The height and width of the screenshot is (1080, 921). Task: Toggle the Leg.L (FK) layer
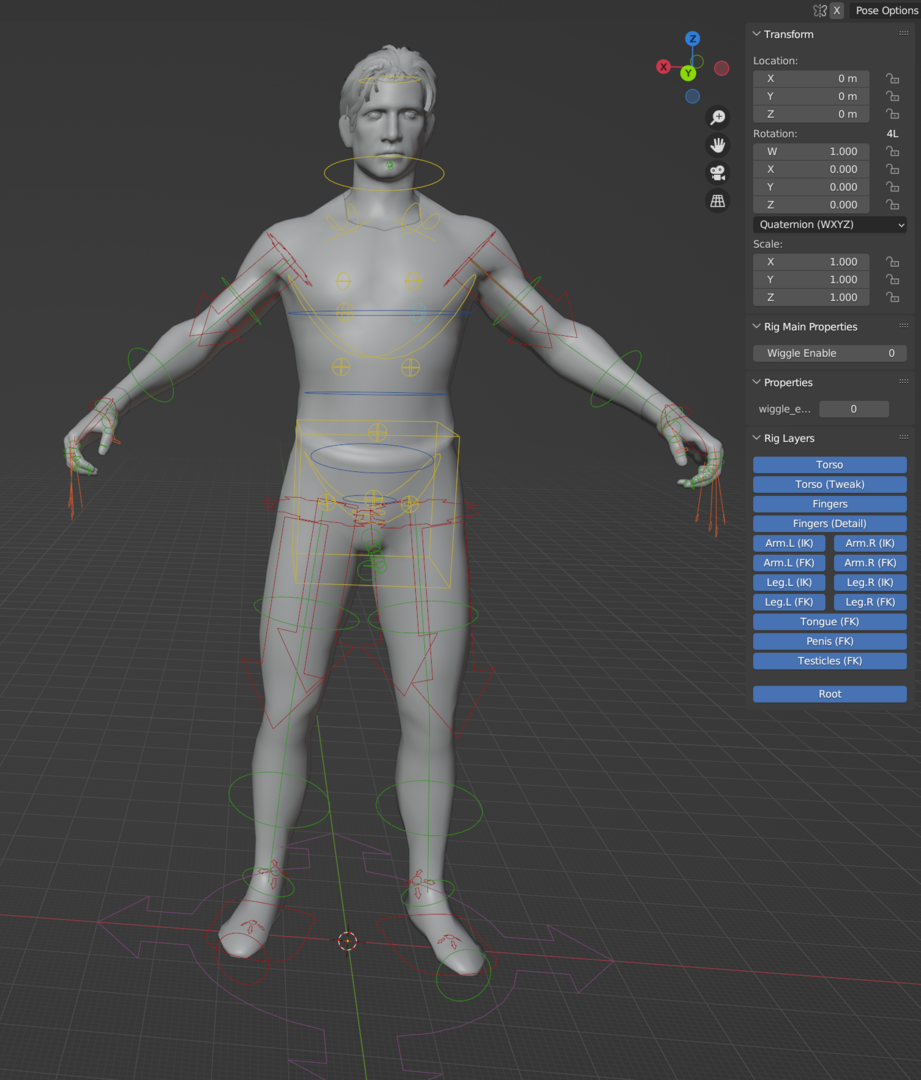click(x=789, y=602)
